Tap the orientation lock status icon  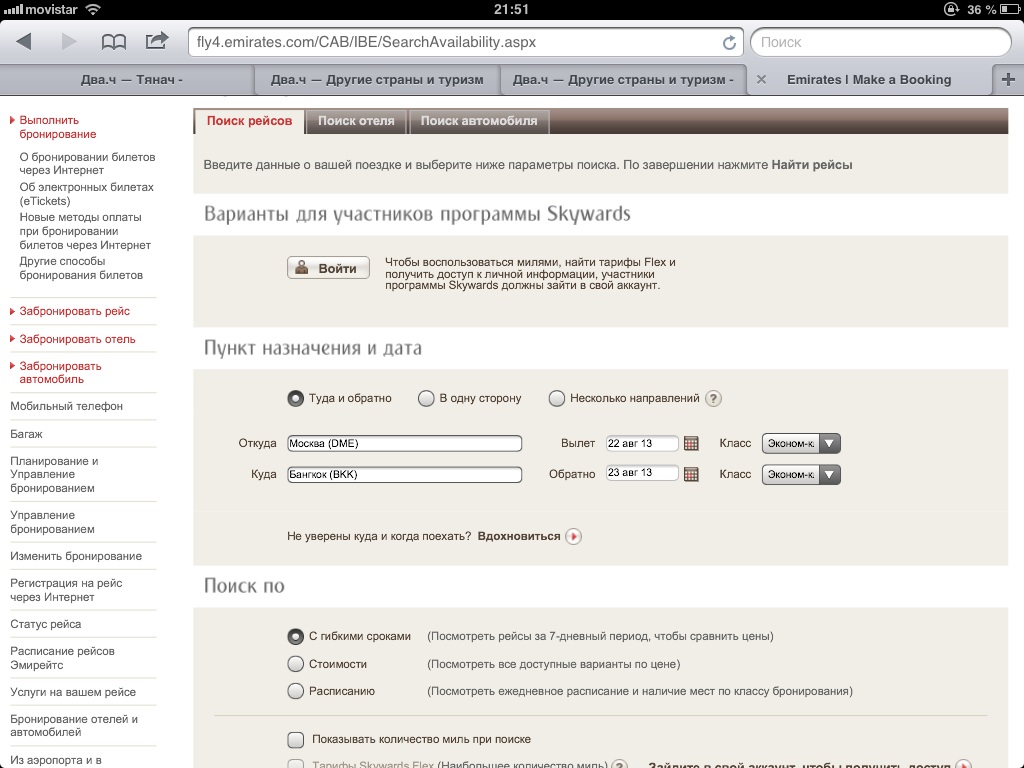pyautogui.click(x=951, y=9)
